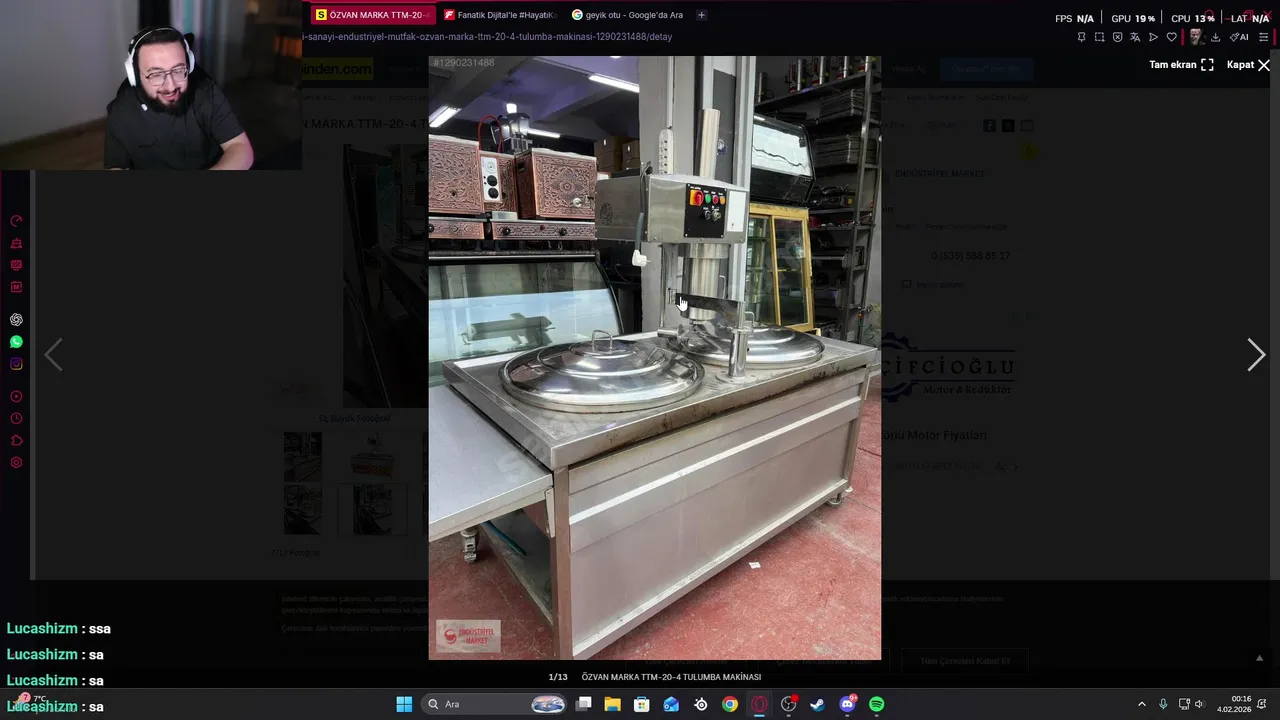Open Extensions cube icon in sidebar
This screenshot has width=1280, height=720.
point(16,441)
